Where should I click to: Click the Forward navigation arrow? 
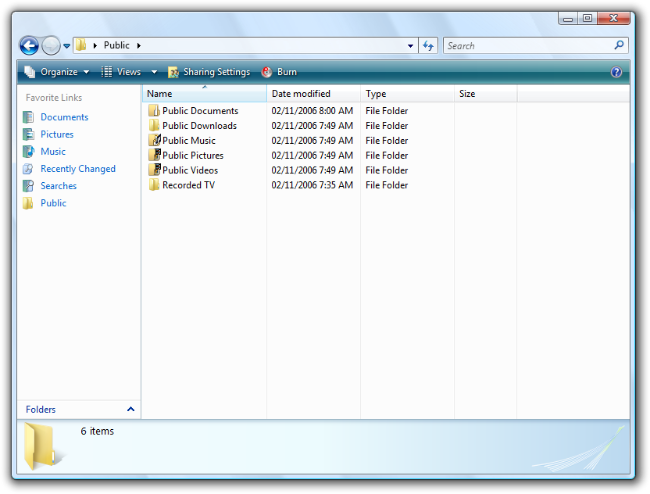click(51, 46)
